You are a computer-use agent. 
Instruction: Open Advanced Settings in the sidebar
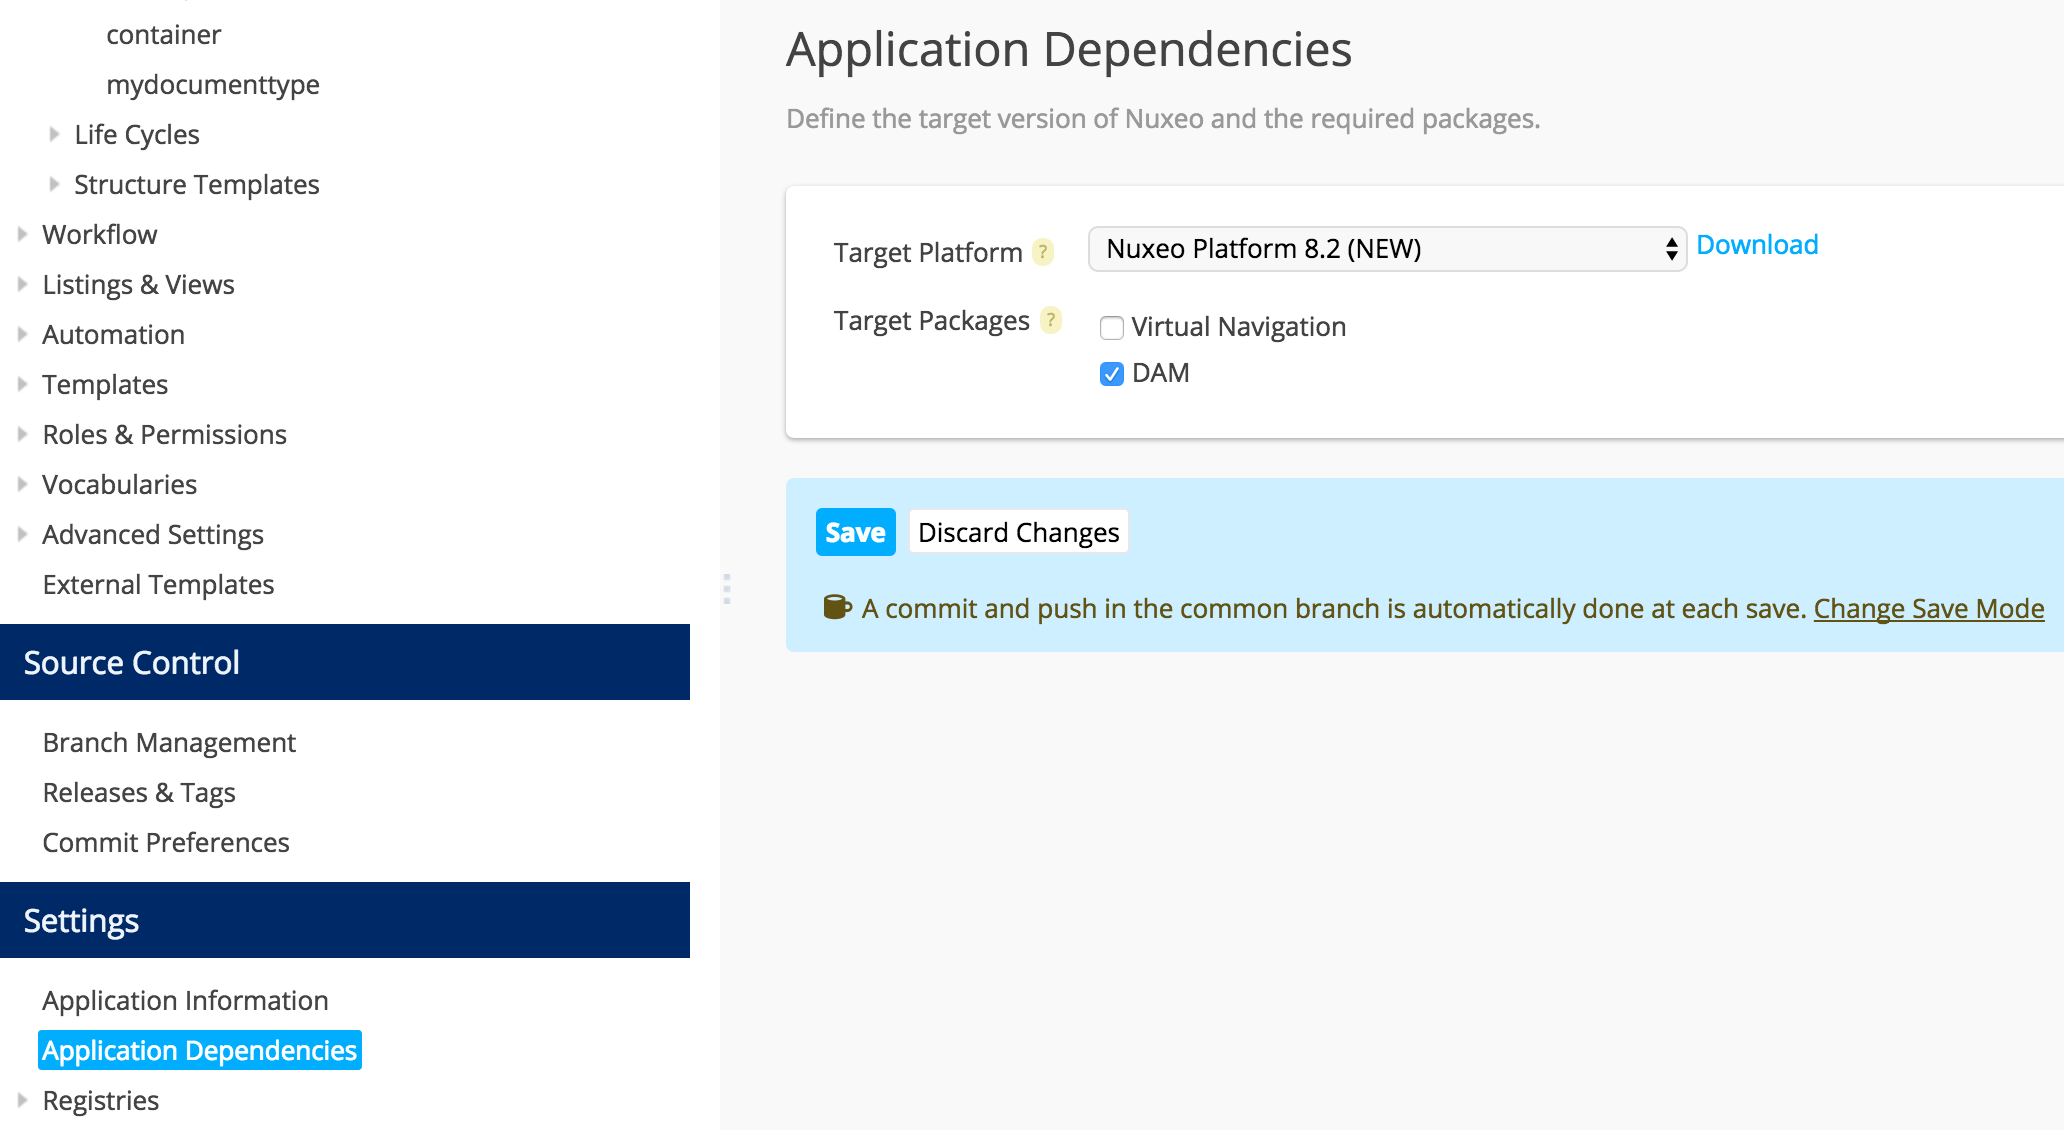click(153, 535)
